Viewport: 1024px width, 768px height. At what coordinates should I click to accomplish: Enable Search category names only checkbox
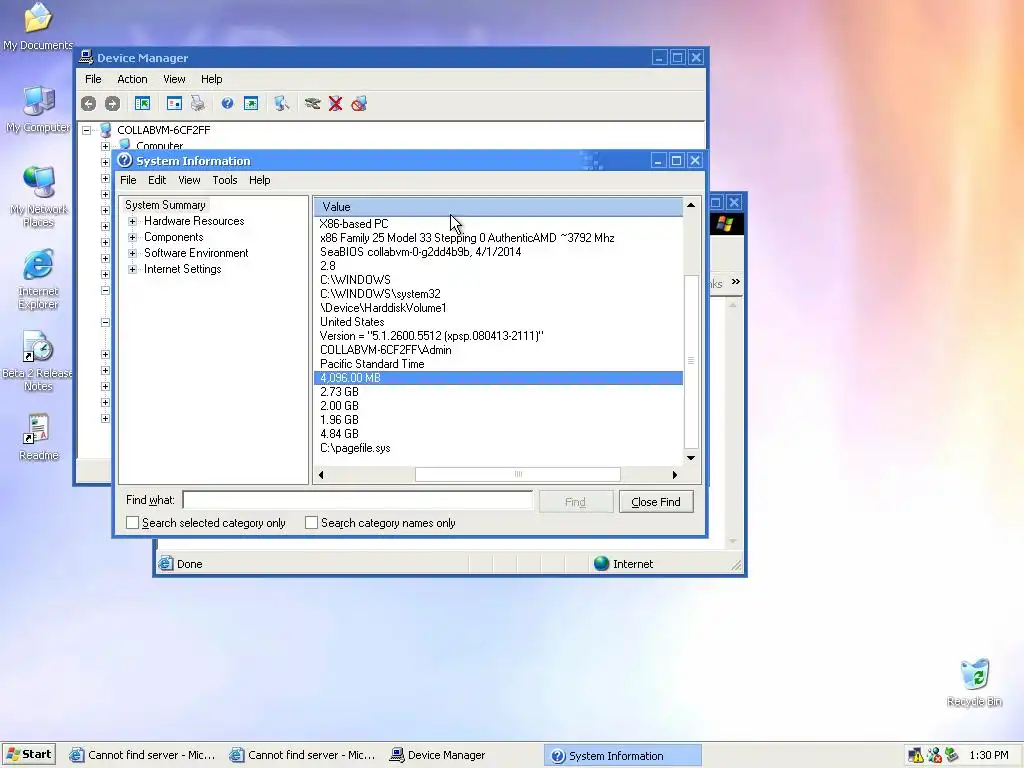pyautogui.click(x=312, y=522)
